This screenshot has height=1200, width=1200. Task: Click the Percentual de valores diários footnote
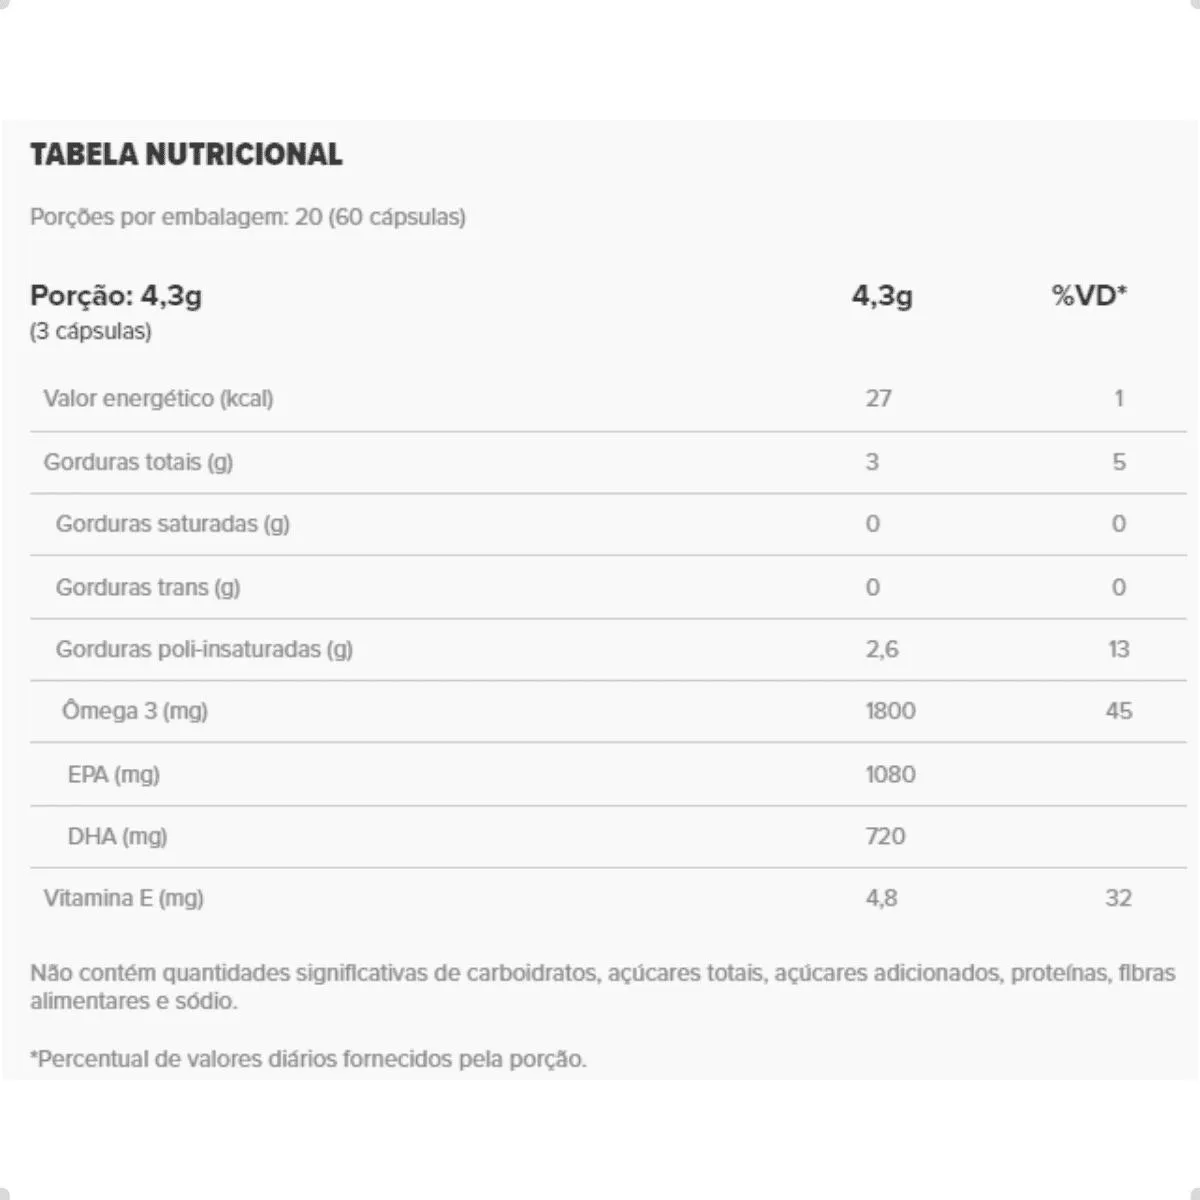[x=308, y=1059]
